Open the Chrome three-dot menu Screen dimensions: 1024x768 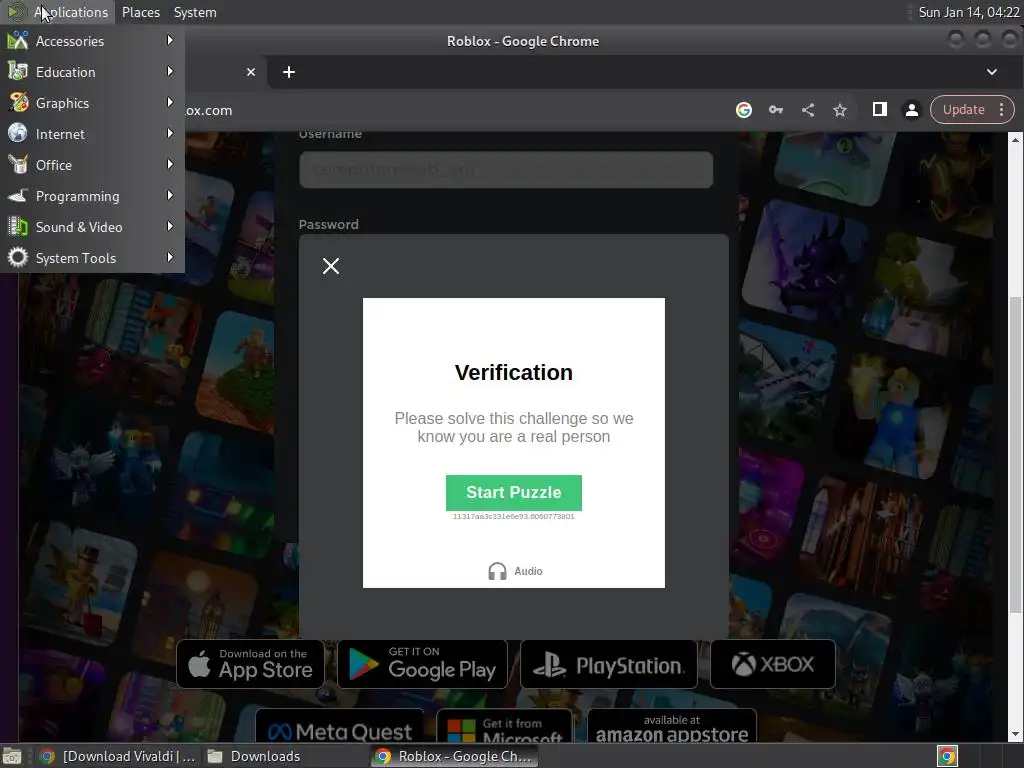1001,110
